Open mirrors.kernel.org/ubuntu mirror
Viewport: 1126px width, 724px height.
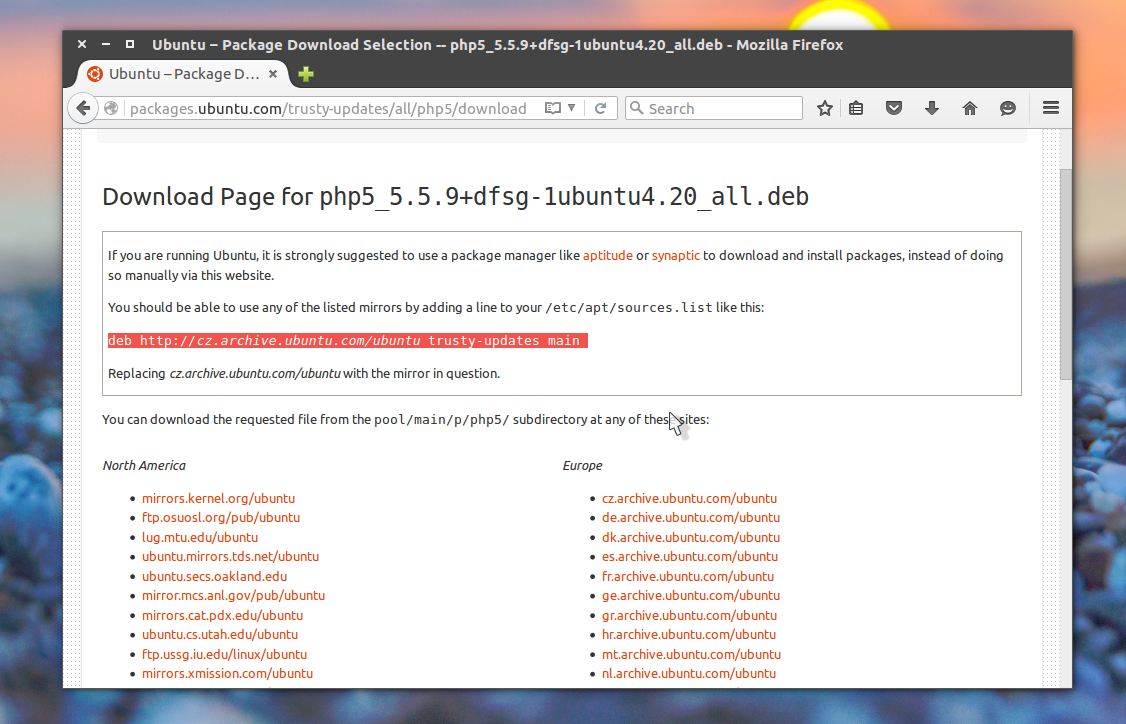click(218, 498)
